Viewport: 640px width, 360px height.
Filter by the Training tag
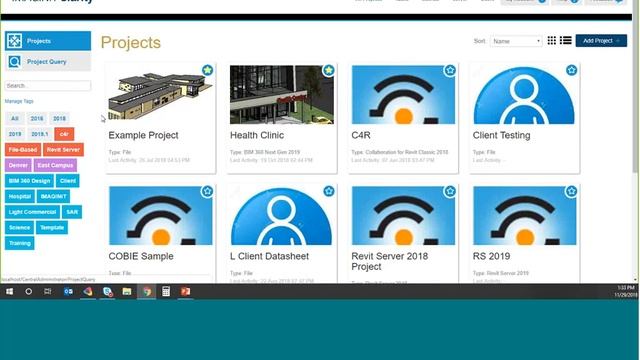click(x=20, y=243)
